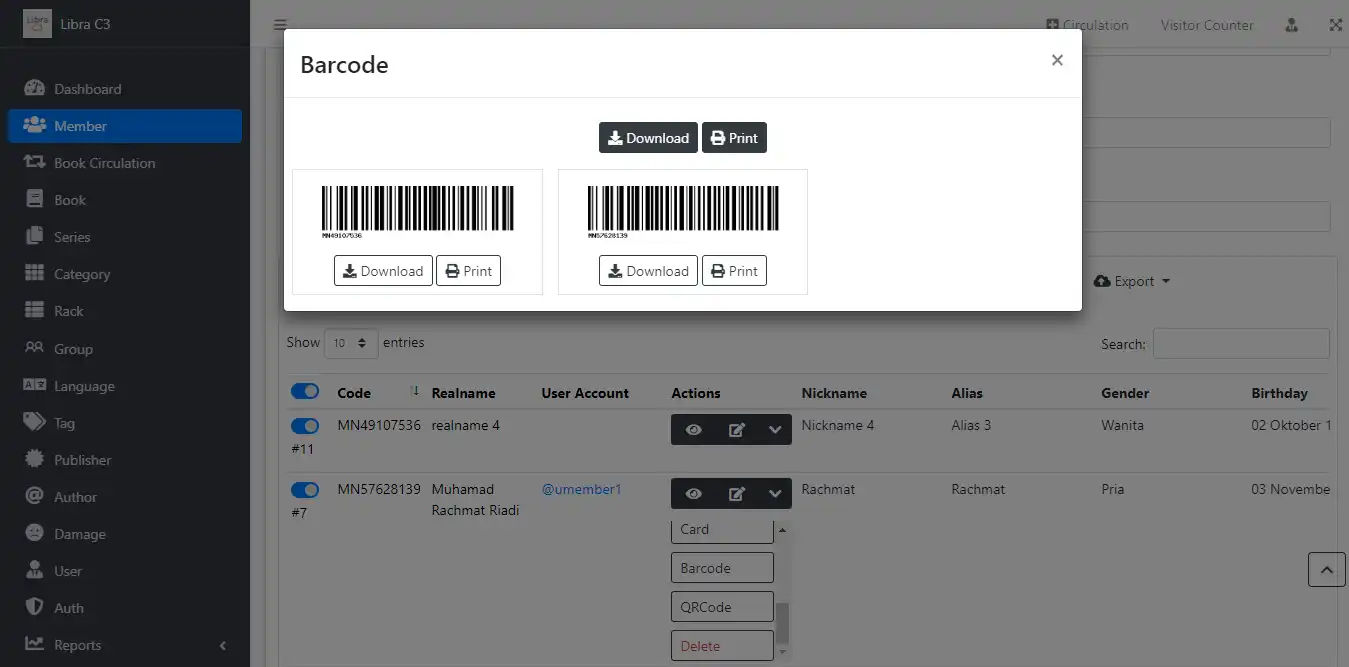This screenshot has width=1349, height=667.
Task: Go to the Book section
Action: [125, 200]
